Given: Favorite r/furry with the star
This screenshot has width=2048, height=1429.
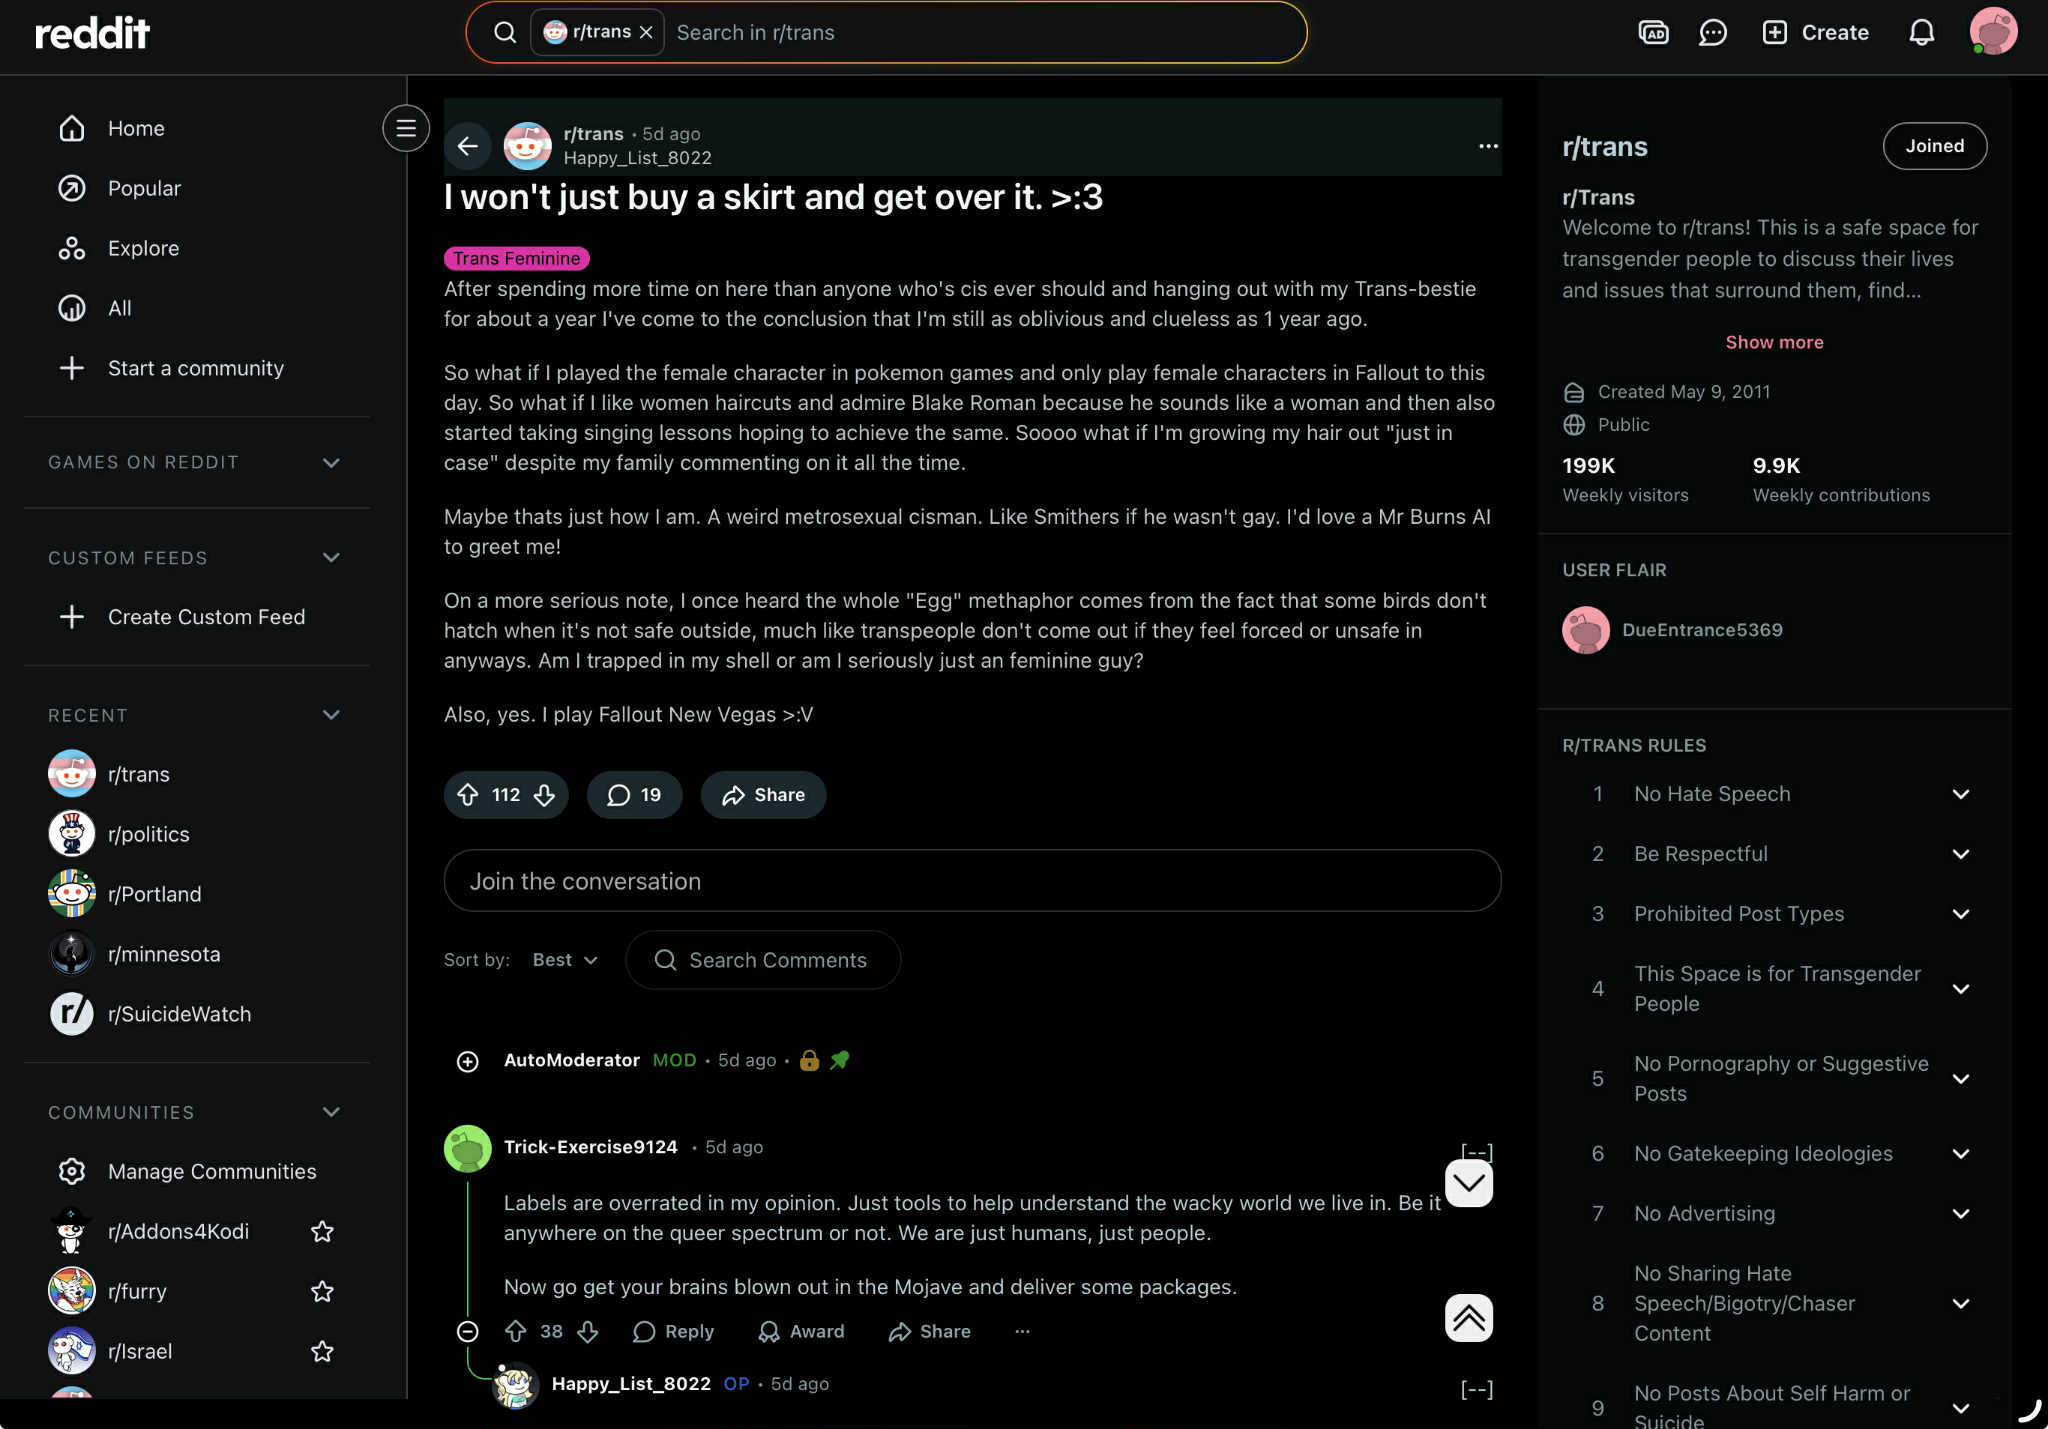Looking at the screenshot, I should coord(322,1291).
